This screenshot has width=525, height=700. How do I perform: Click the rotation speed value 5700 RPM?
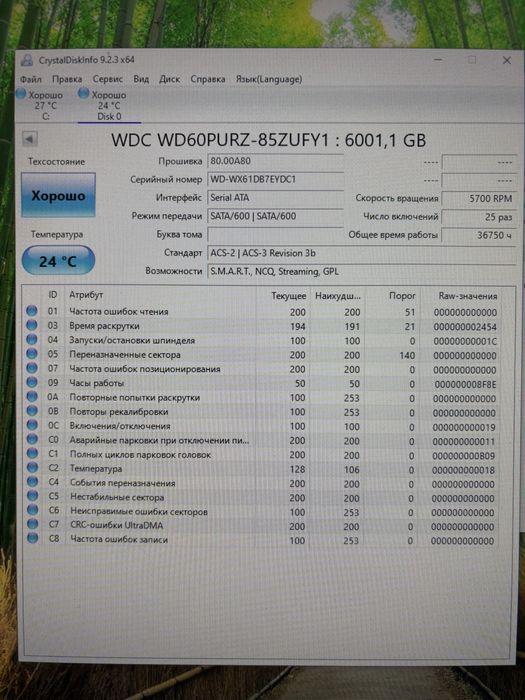point(479,199)
